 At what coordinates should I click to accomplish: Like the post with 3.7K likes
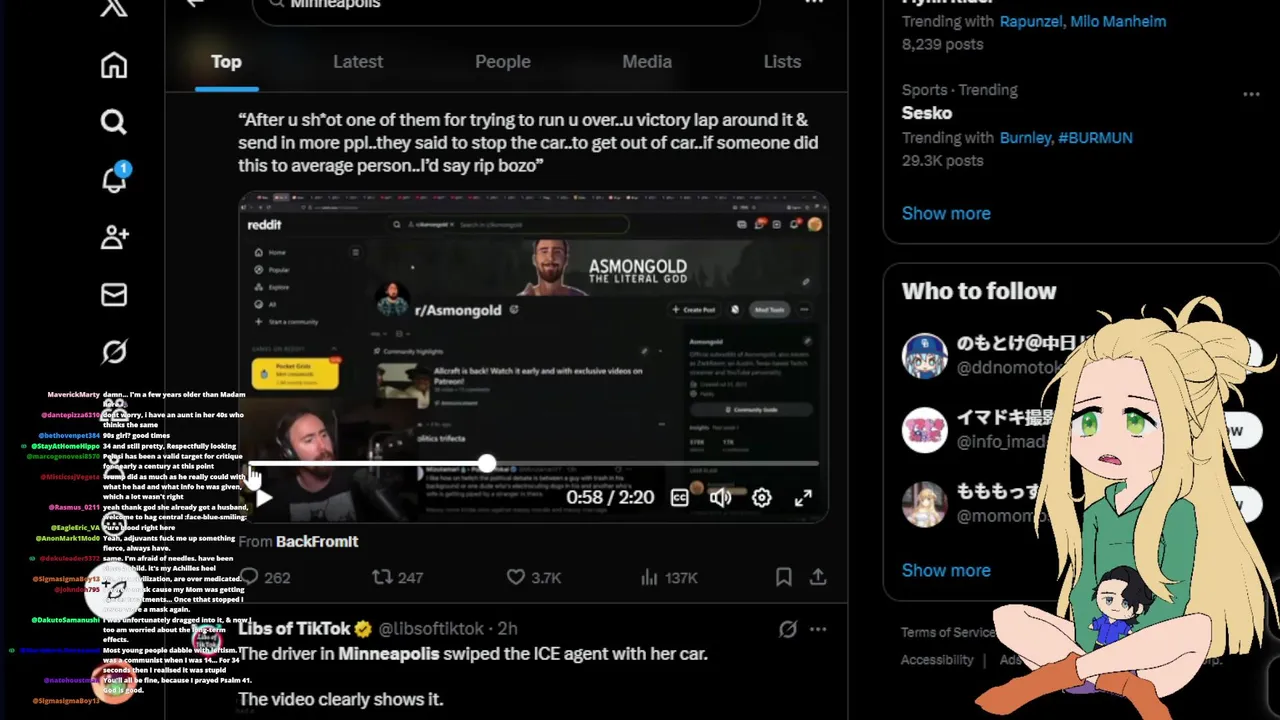[533, 577]
